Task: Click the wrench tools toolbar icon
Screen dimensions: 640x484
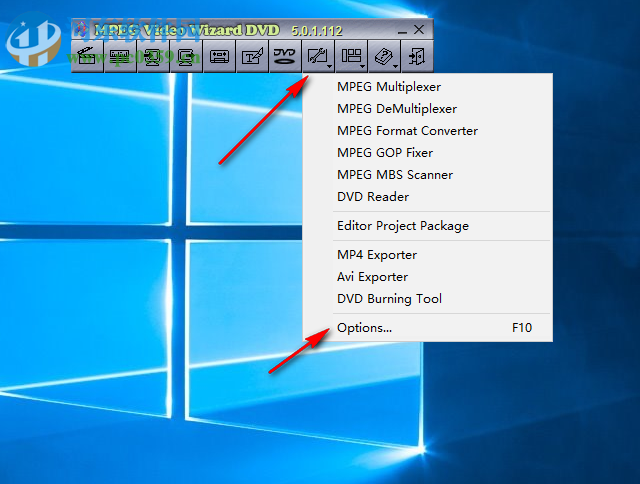Action: [x=316, y=56]
